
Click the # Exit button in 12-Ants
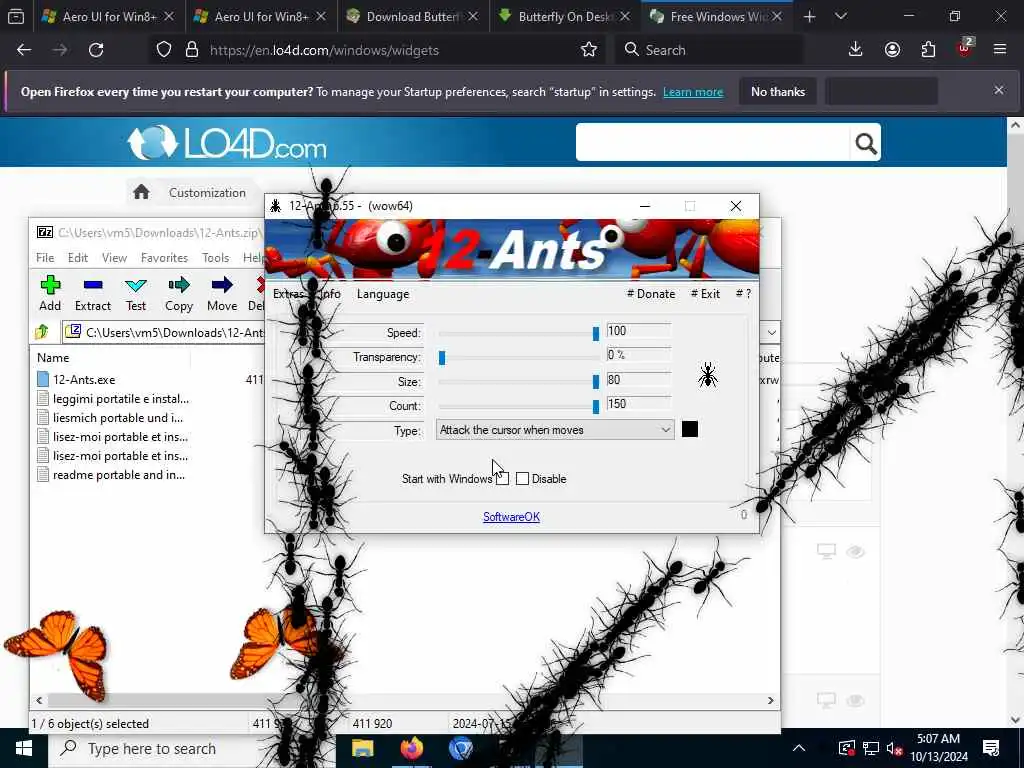tap(705, 294)
